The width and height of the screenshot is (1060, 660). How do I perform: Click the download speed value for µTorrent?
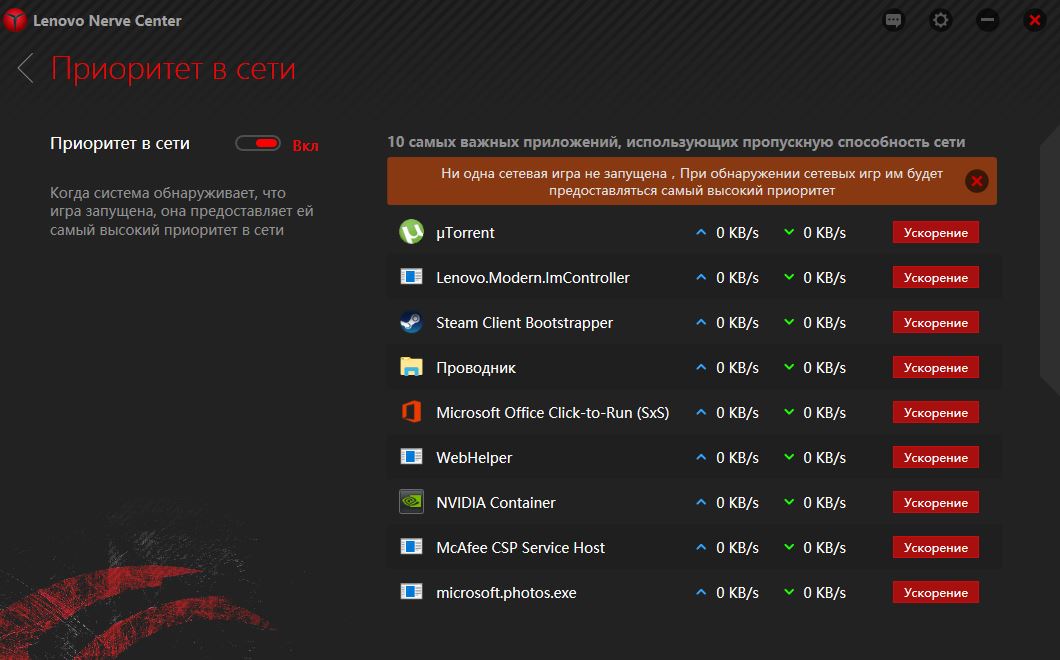click(824, 233)
